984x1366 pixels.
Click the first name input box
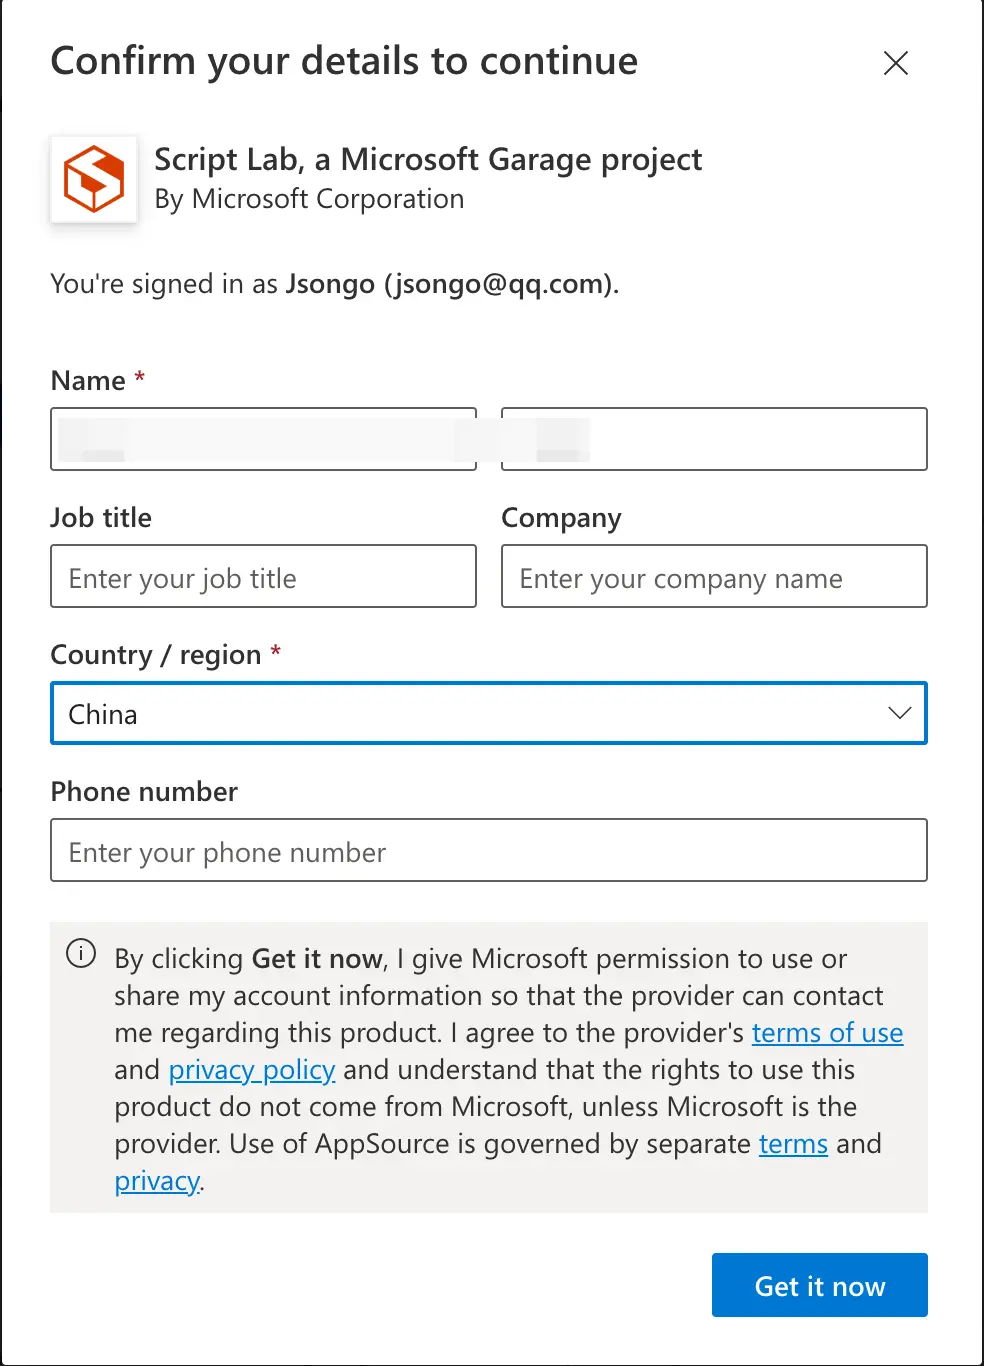click(263, 439)
